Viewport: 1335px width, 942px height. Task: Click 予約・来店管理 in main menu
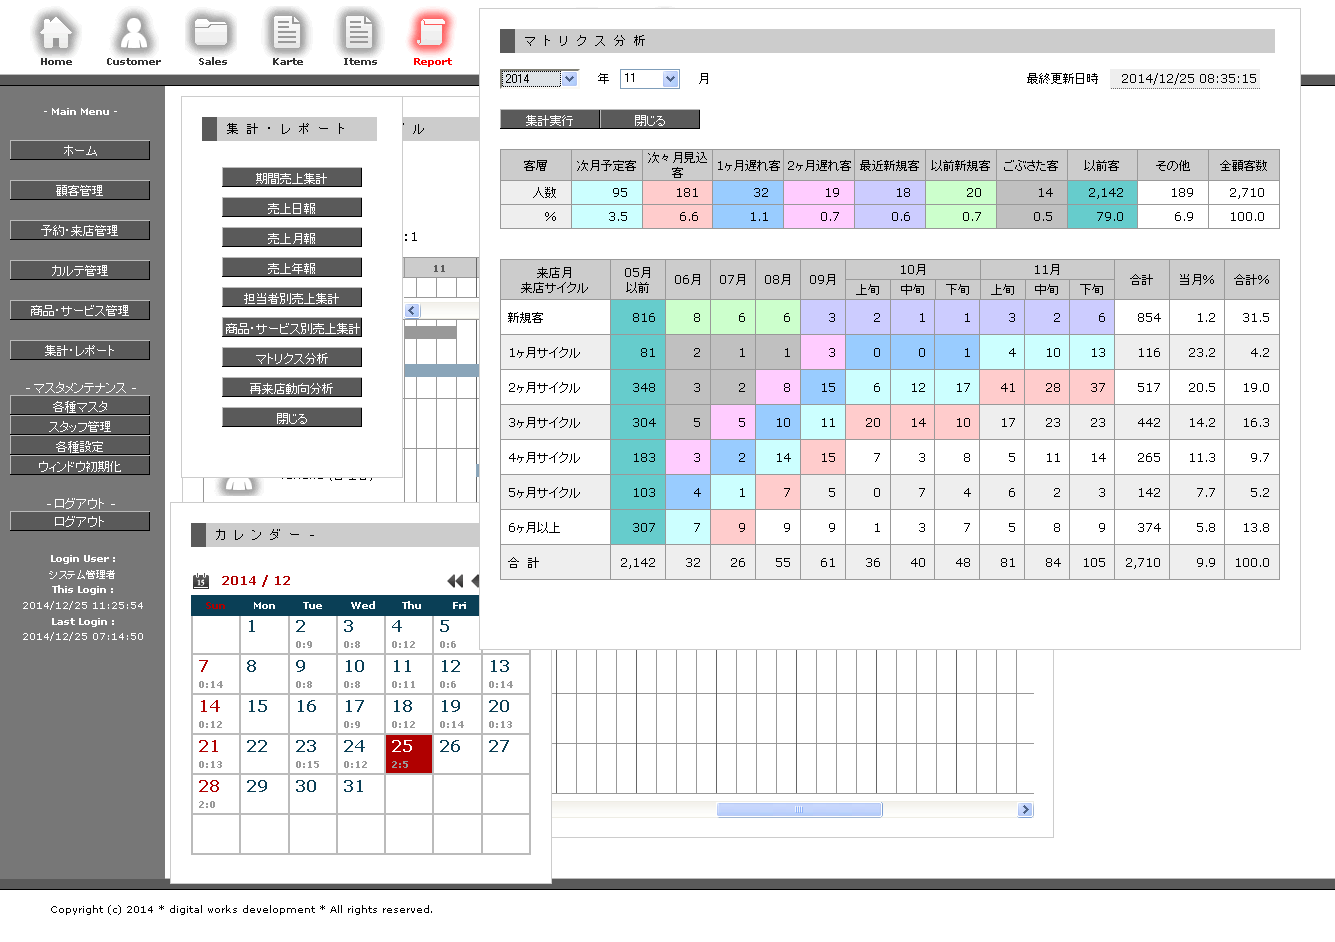pos(80,230)
